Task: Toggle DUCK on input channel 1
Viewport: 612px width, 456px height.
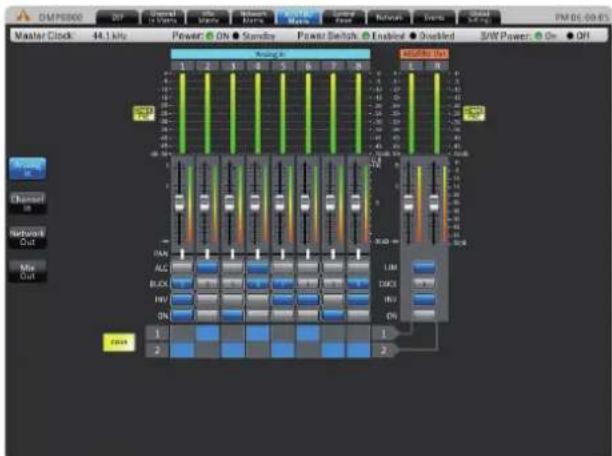Action: (x=182, y=283)
